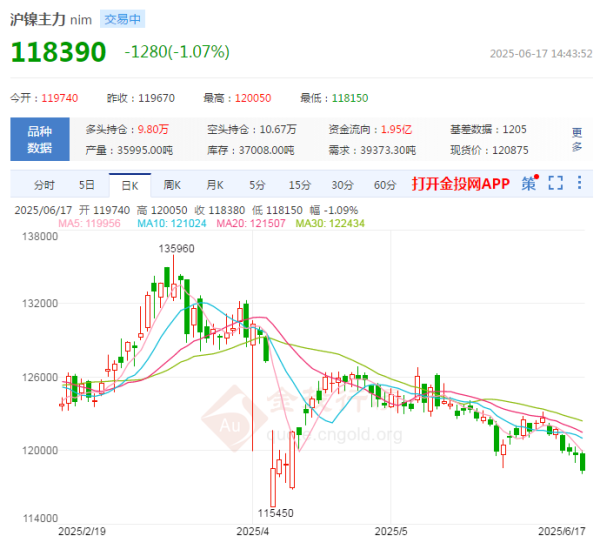Click the 135960 high price annotation
600x536 pixels.
click(176, 249)
